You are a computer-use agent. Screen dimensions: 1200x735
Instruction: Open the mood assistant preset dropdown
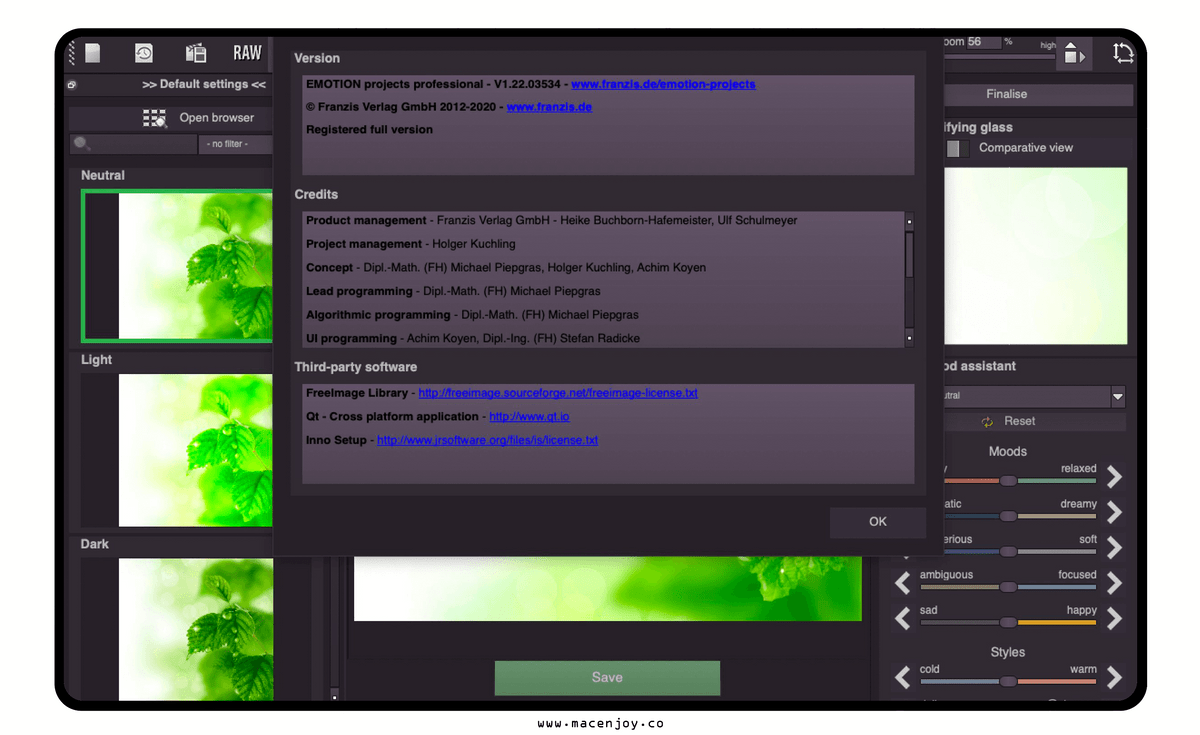click(1117, 396)
